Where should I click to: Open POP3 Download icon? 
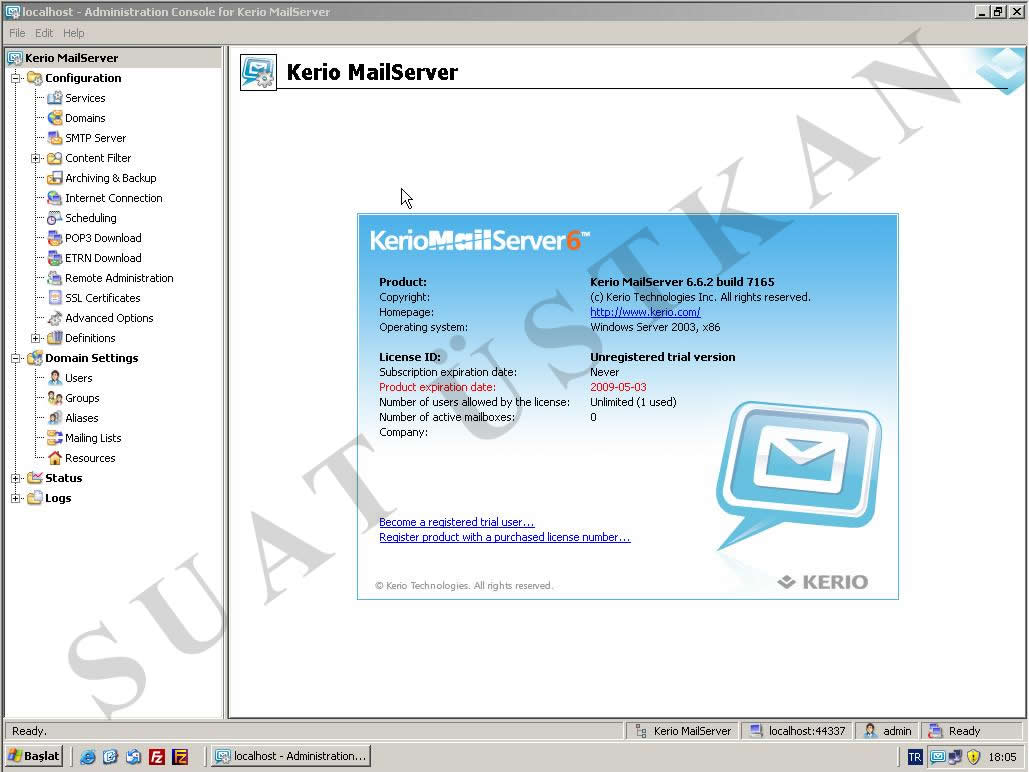tap(54, 238)
